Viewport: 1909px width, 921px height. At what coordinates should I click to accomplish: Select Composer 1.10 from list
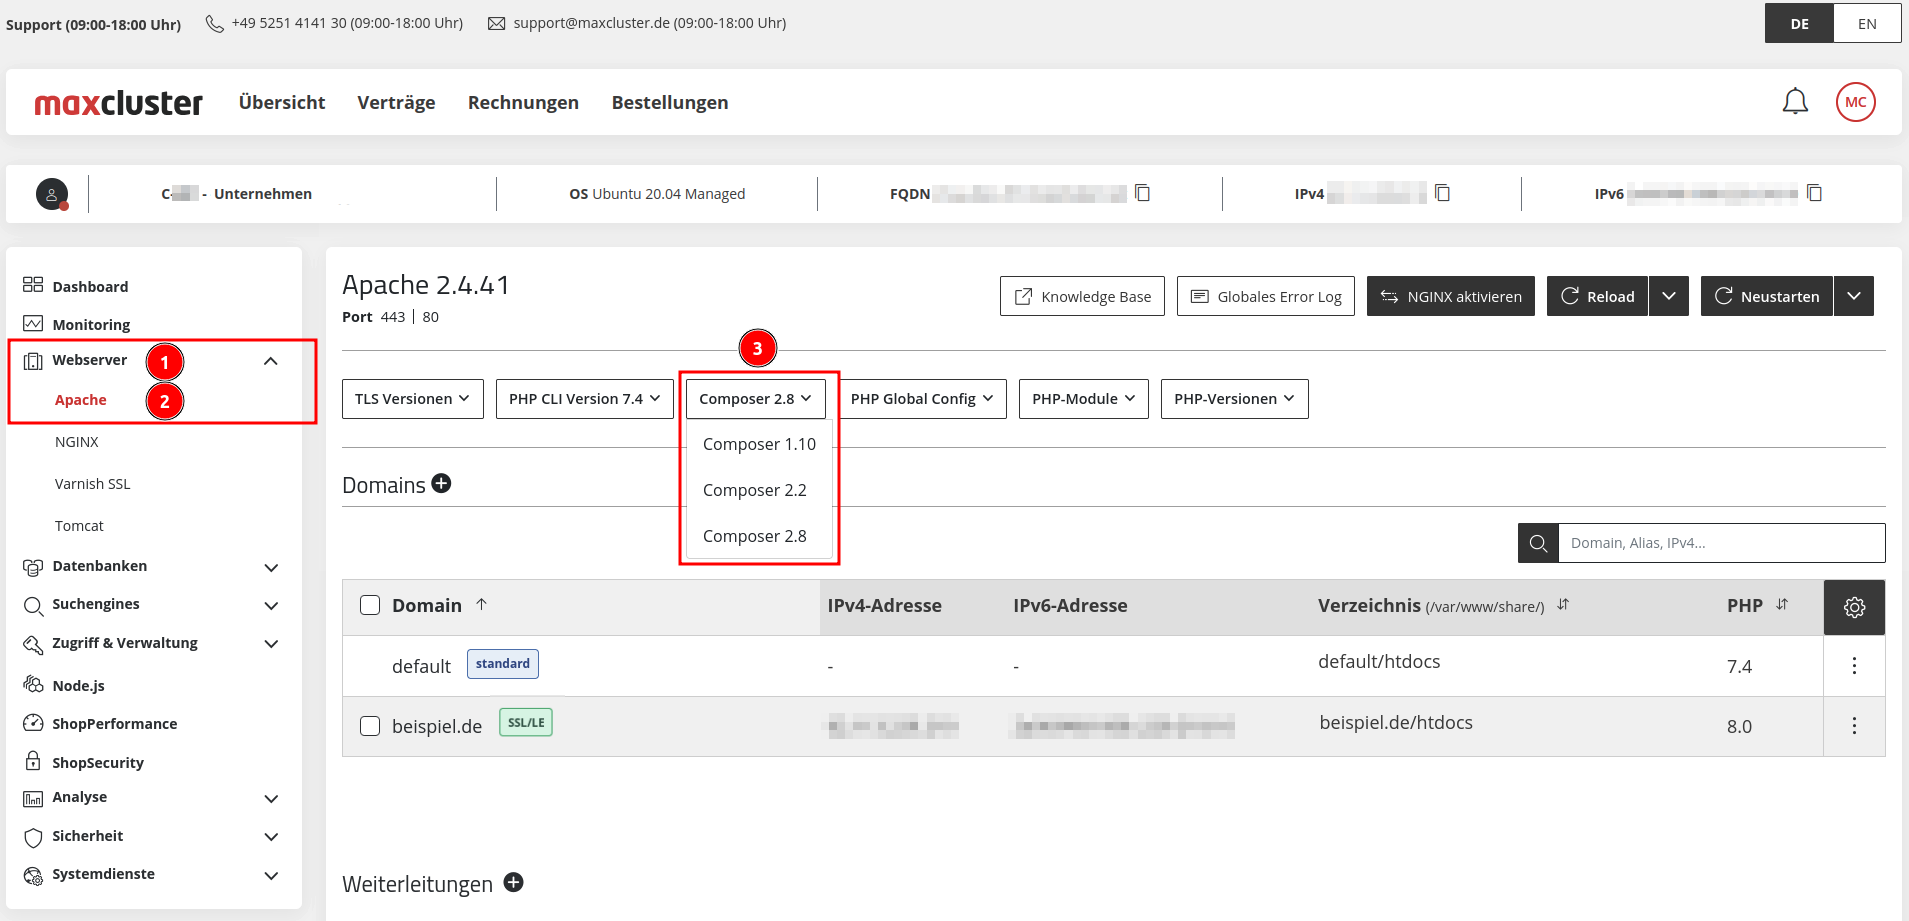click(x=759, y=444)
